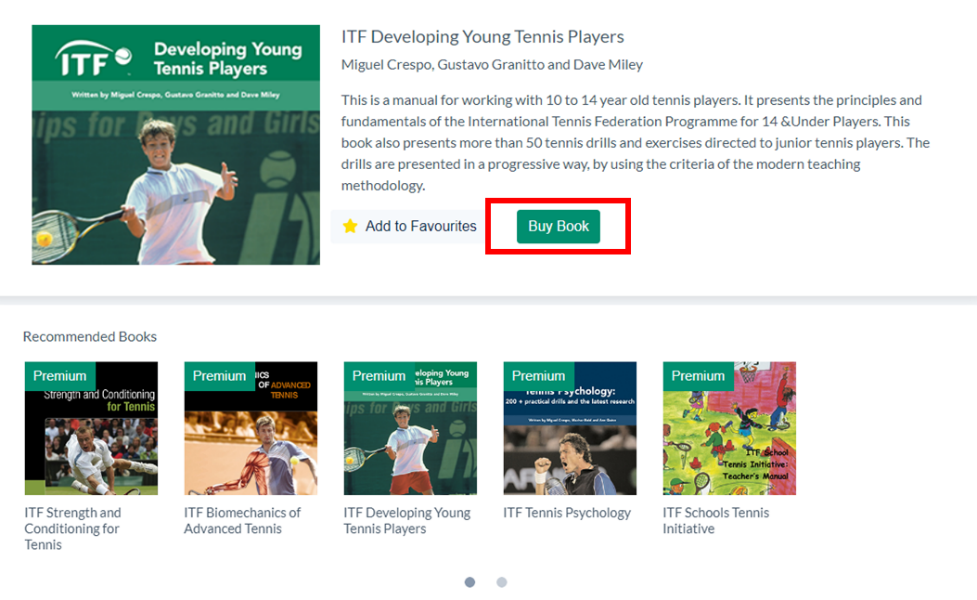Add book to favourites with star button
This screenshot has height=600, width=977.
409,226
